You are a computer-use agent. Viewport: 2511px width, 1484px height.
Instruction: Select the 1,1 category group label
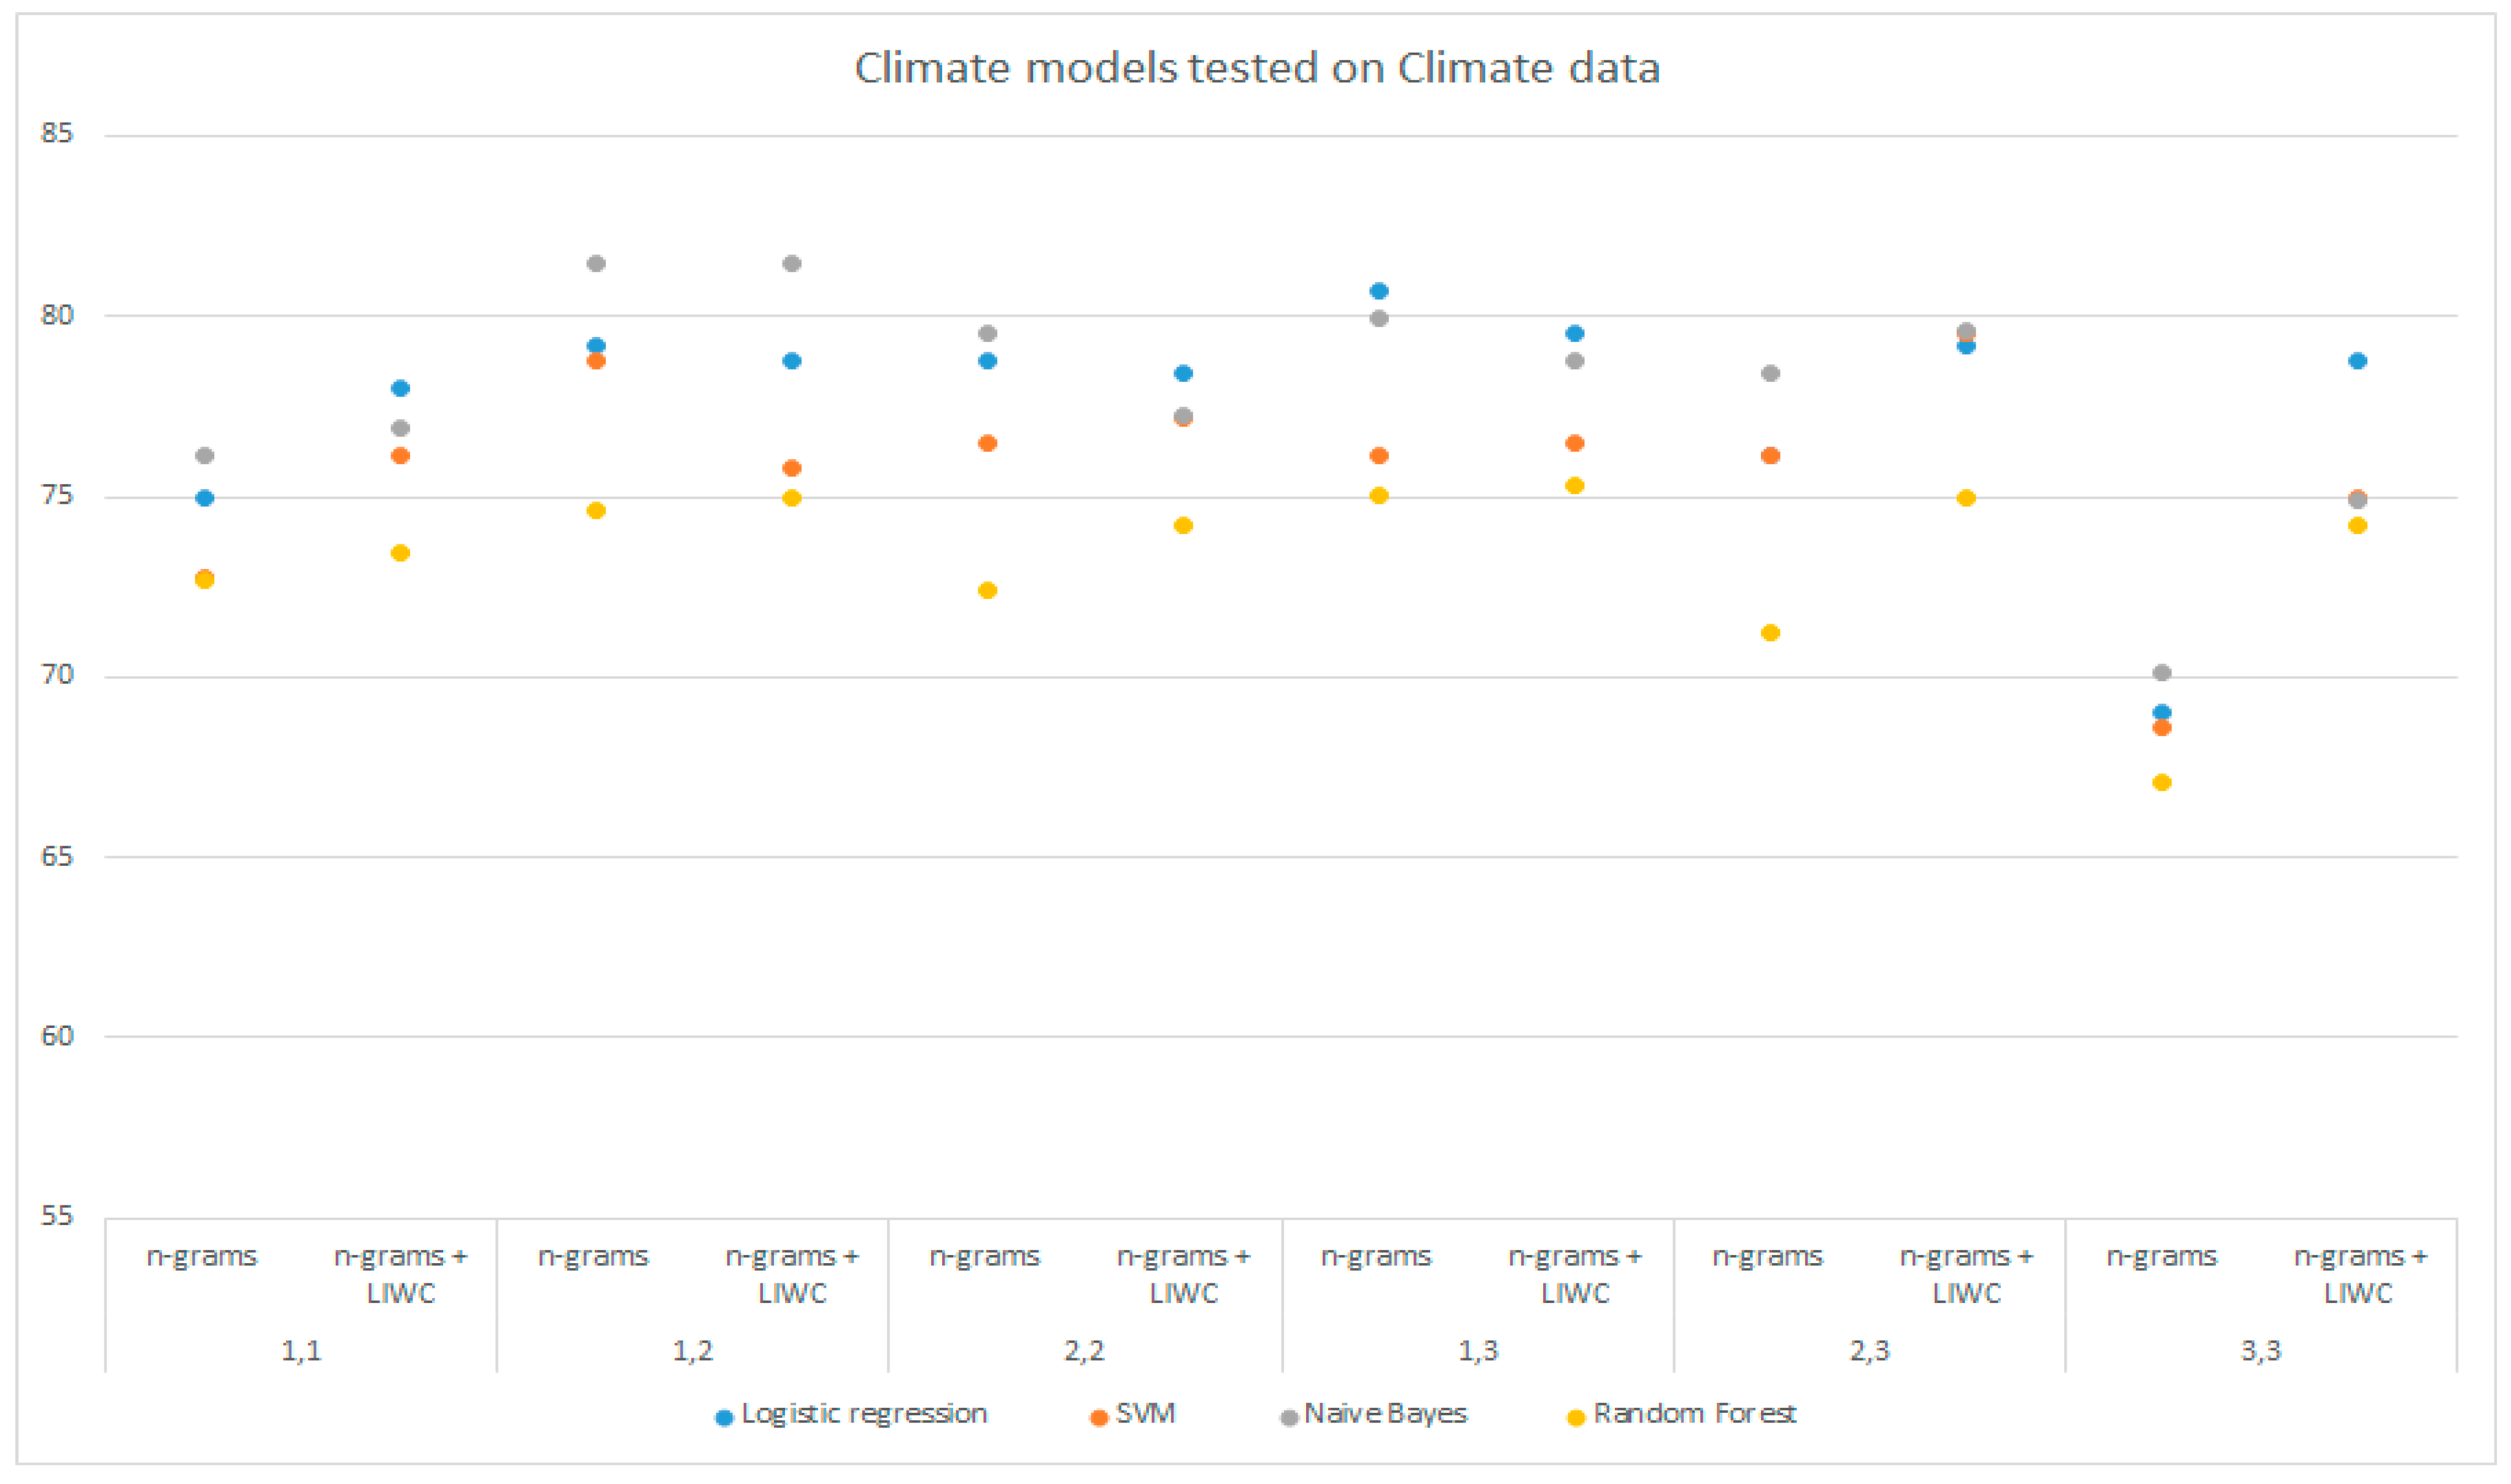(x=301, y=1352)
